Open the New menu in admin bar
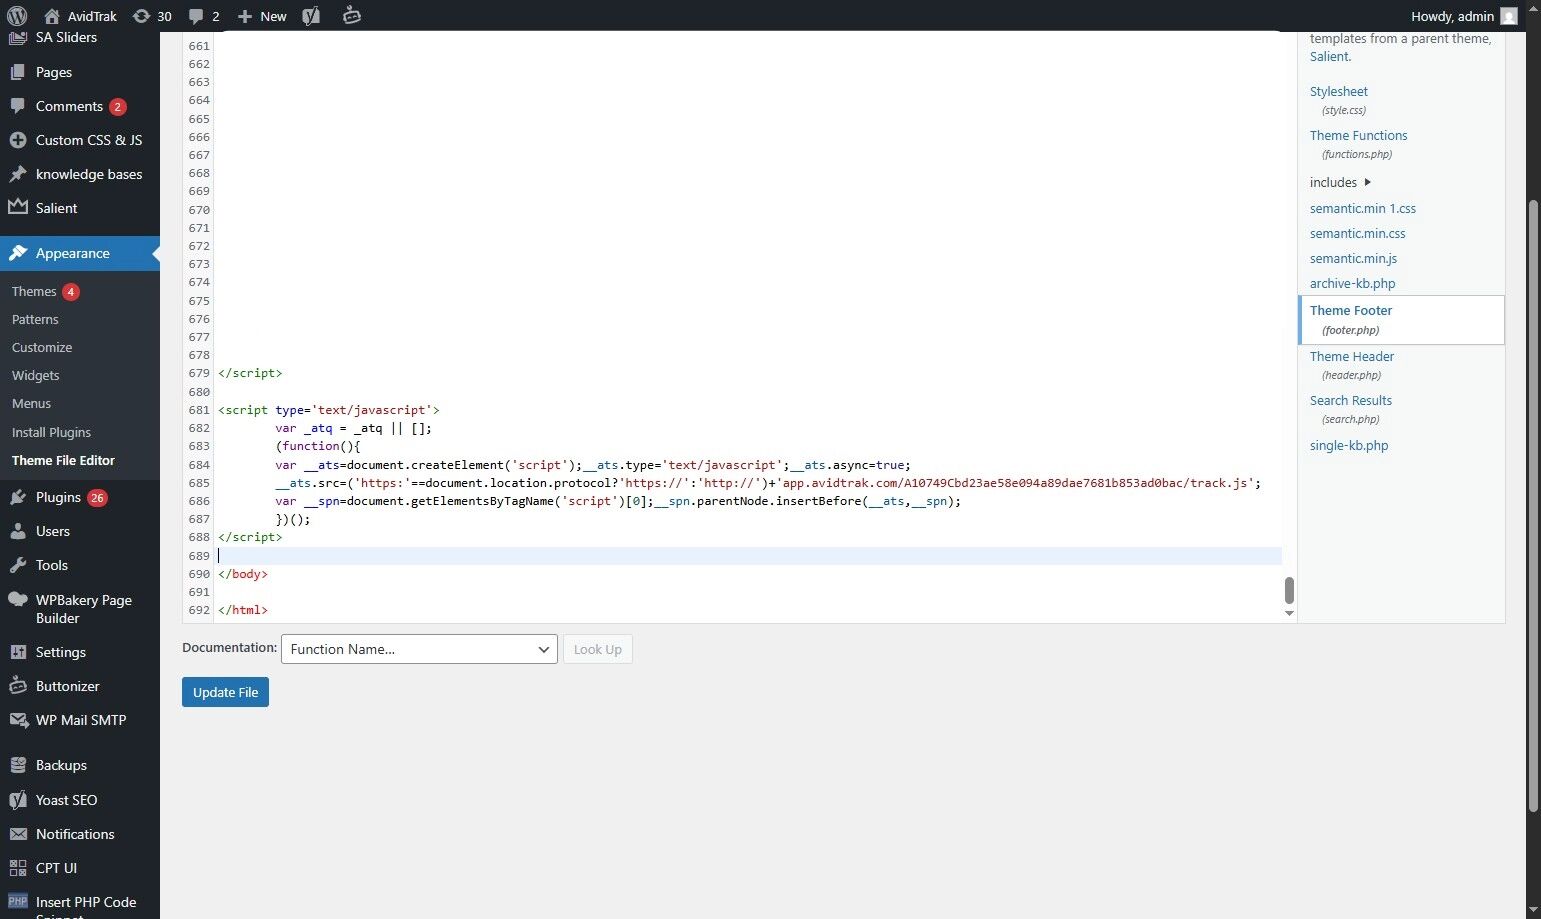1541x919 pixels. [x=260, y=15]
